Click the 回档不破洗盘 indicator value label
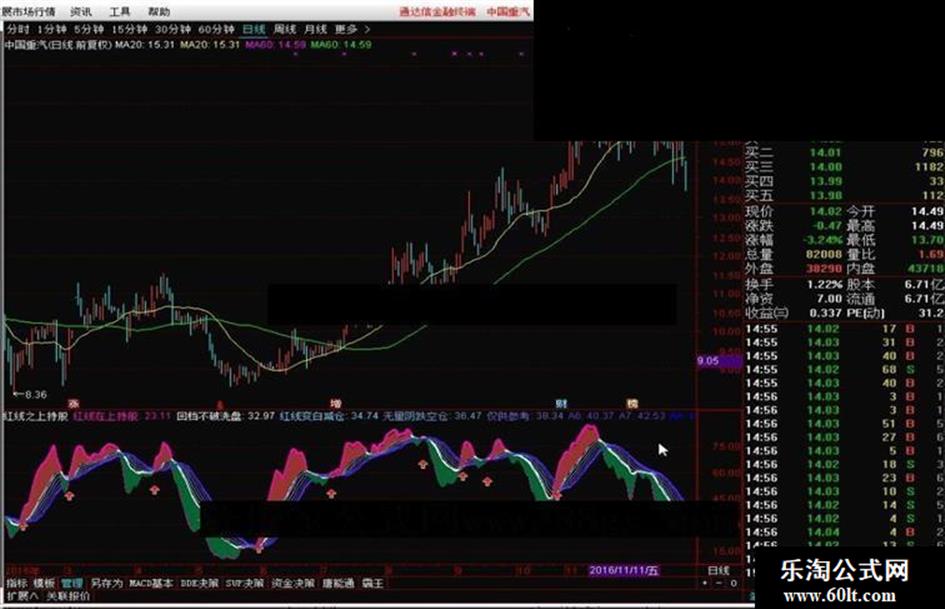The image size is (945, 609). [225, 416]
